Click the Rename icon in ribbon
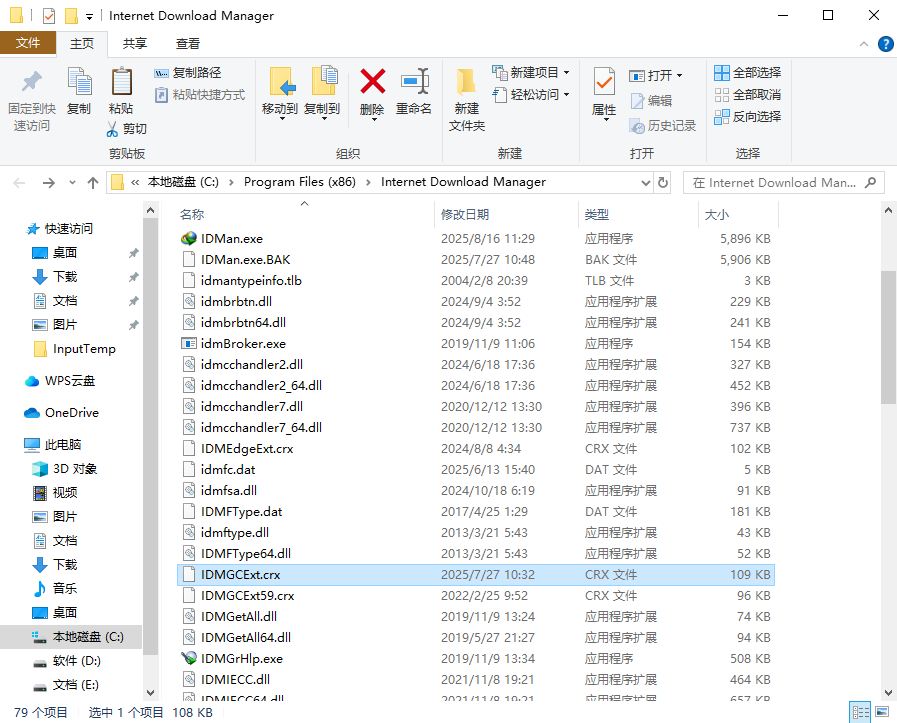897x723 pixels. pyautogui.click(x=414, y=81)
